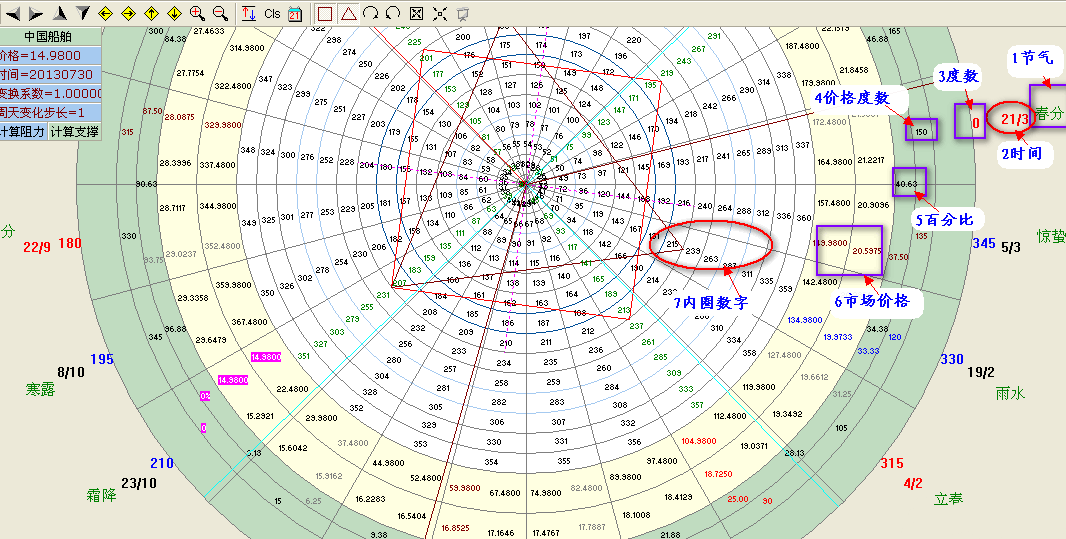Click the 计算阻力 button

[x=24, y=131]
